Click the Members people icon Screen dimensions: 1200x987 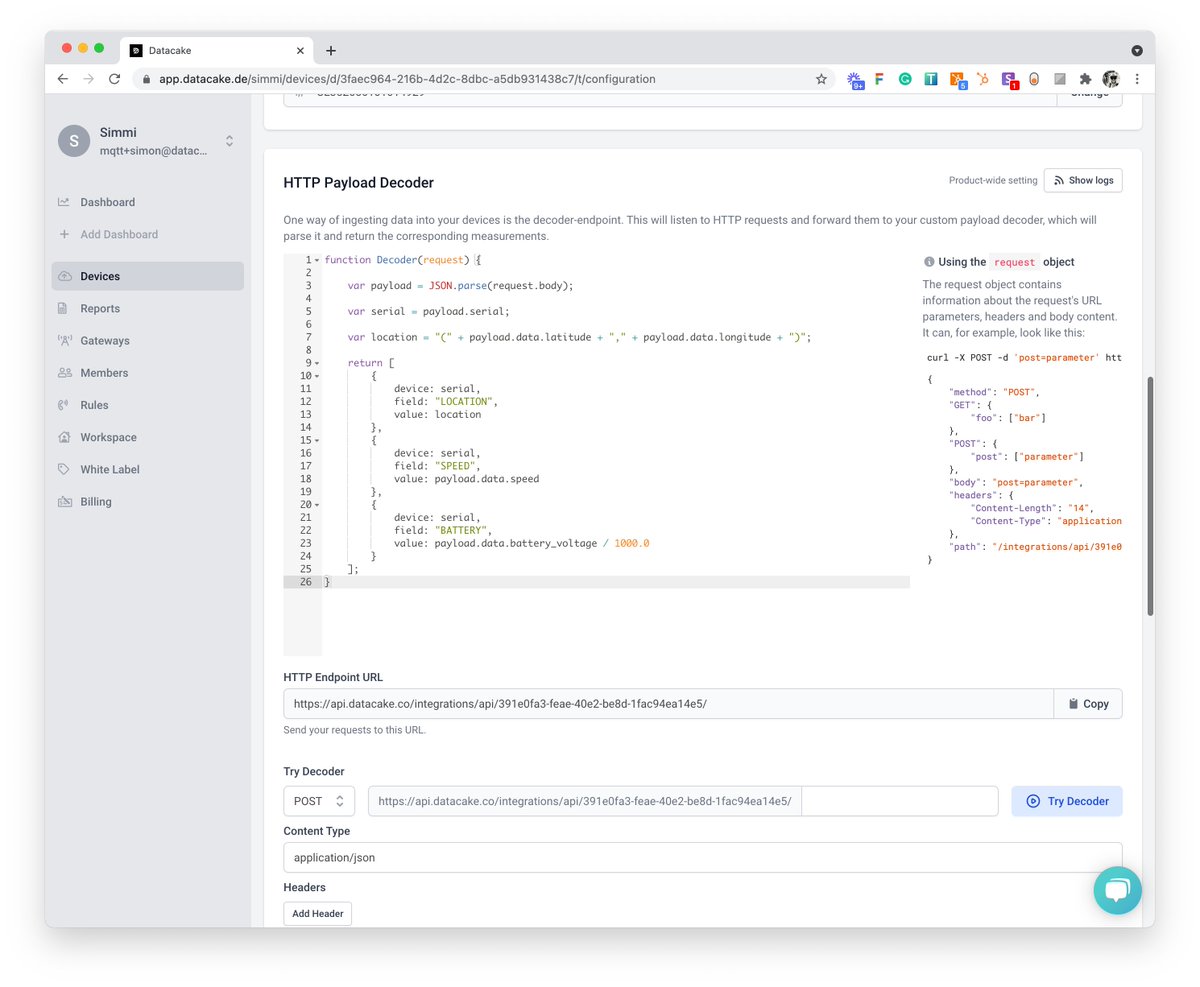click(64, 372)
